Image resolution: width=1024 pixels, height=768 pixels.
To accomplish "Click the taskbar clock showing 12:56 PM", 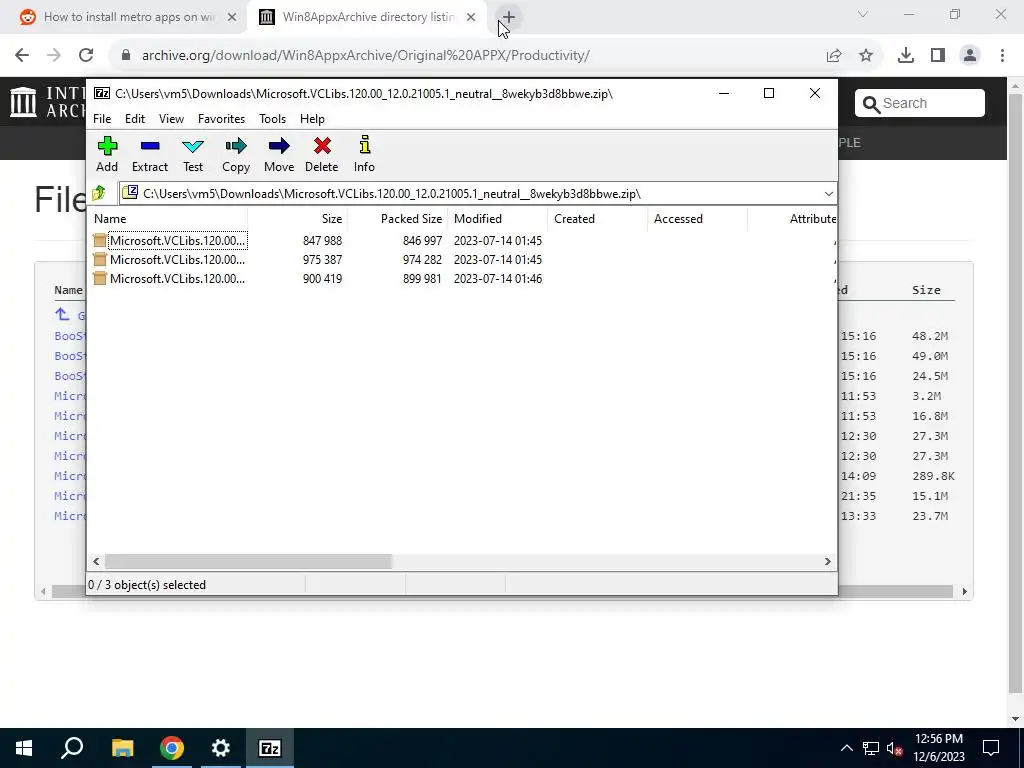I will click(938, 748).
